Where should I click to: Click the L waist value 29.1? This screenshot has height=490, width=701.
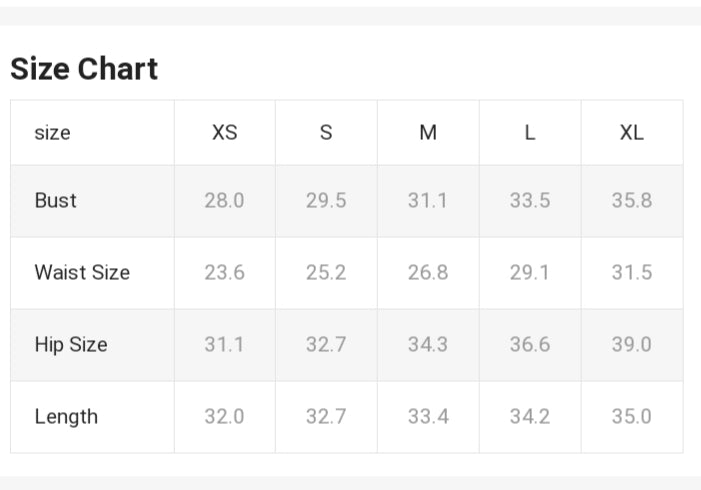coord(530,272)
